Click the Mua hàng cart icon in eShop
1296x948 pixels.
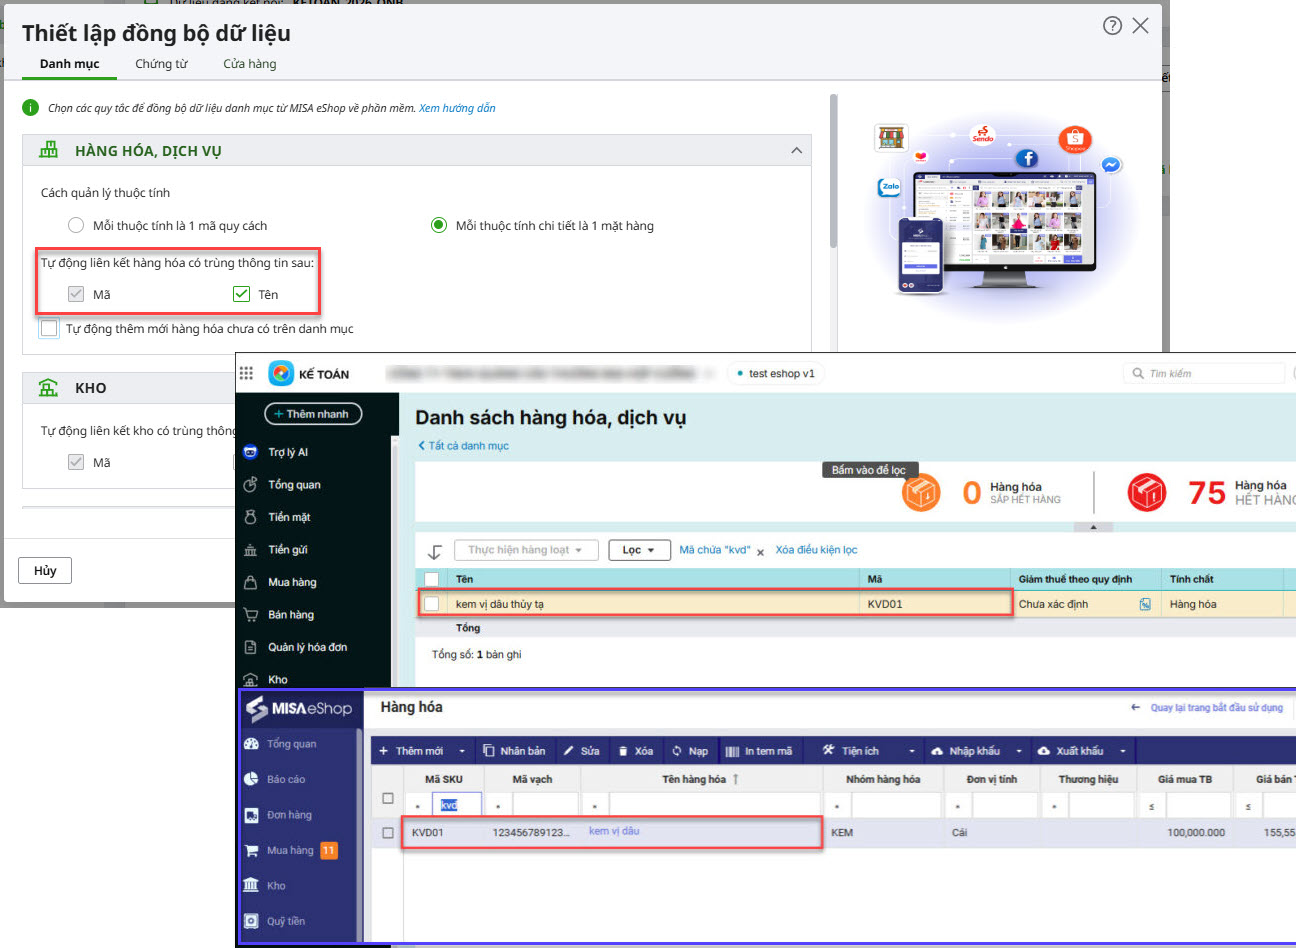pos(251,850)
